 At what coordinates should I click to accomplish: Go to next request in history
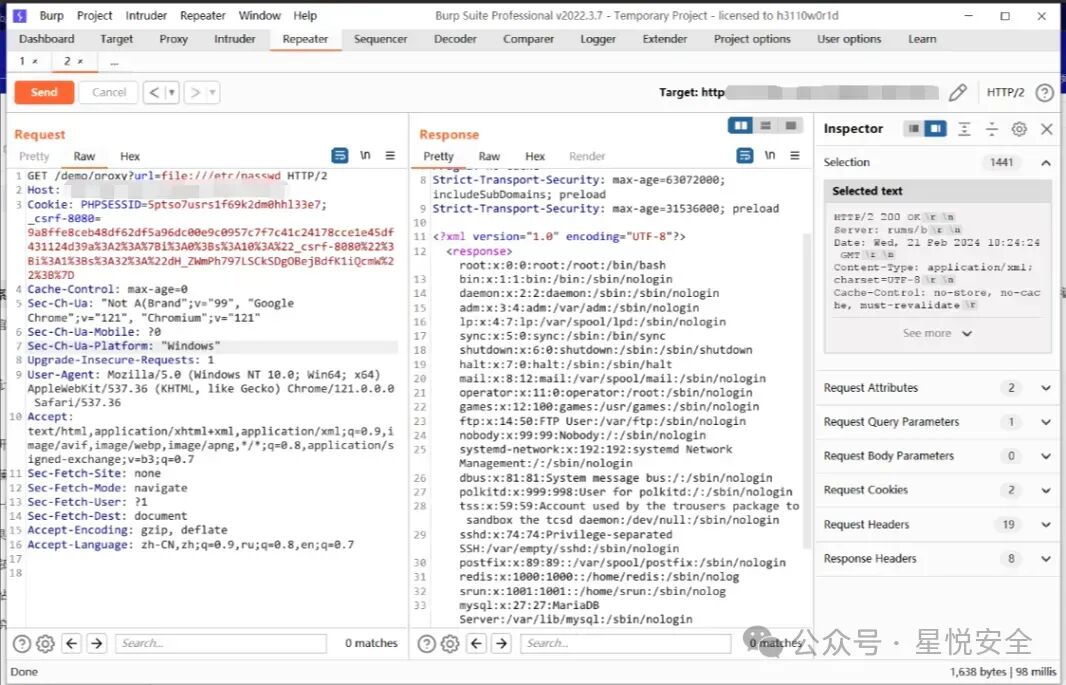pyautogui.click(x=195, y=92)
